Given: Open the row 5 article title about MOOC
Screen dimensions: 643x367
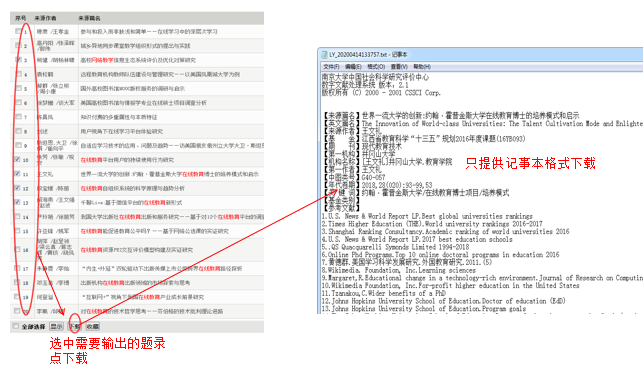Looking at the screenshot, I should pyautogui.click(x=132, y=88).
